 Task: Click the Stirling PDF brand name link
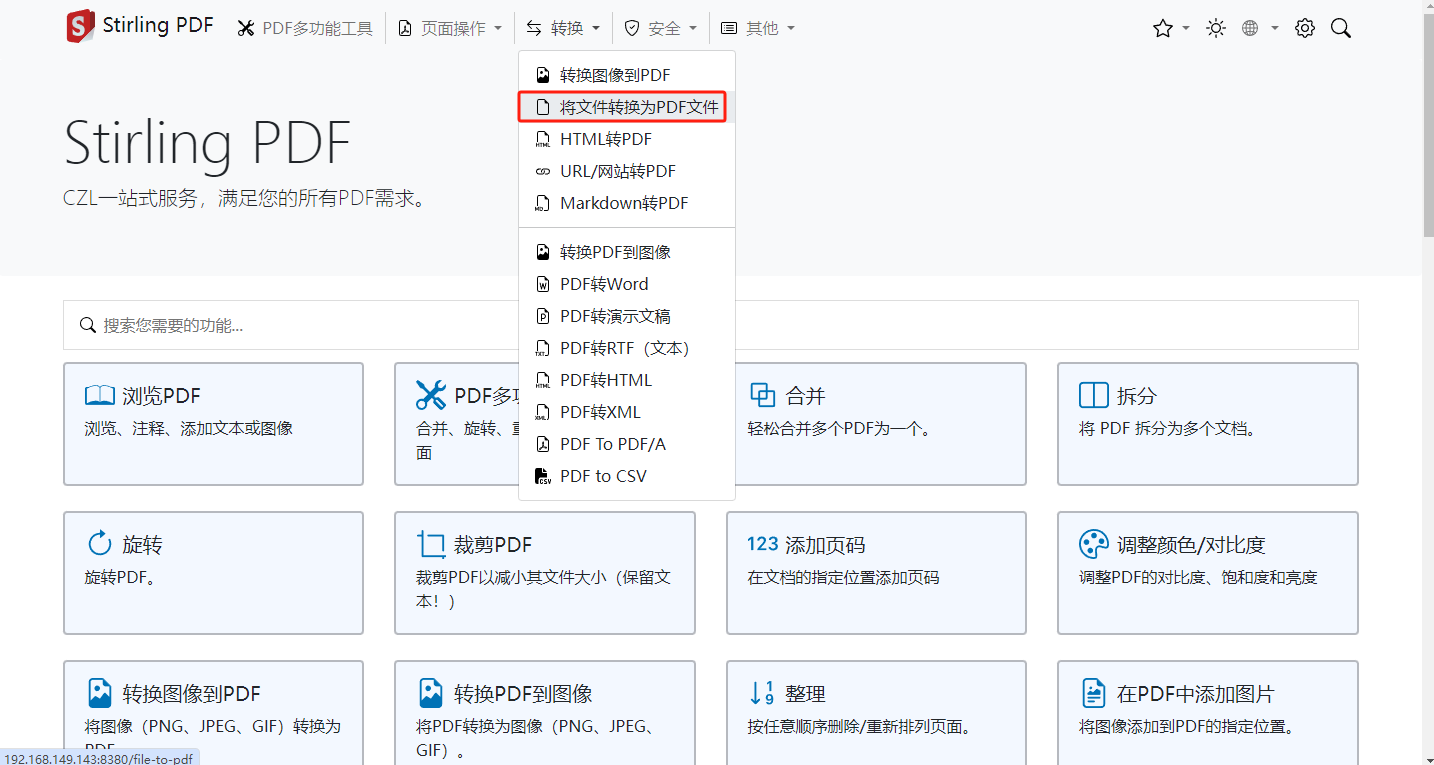[158, 26]
